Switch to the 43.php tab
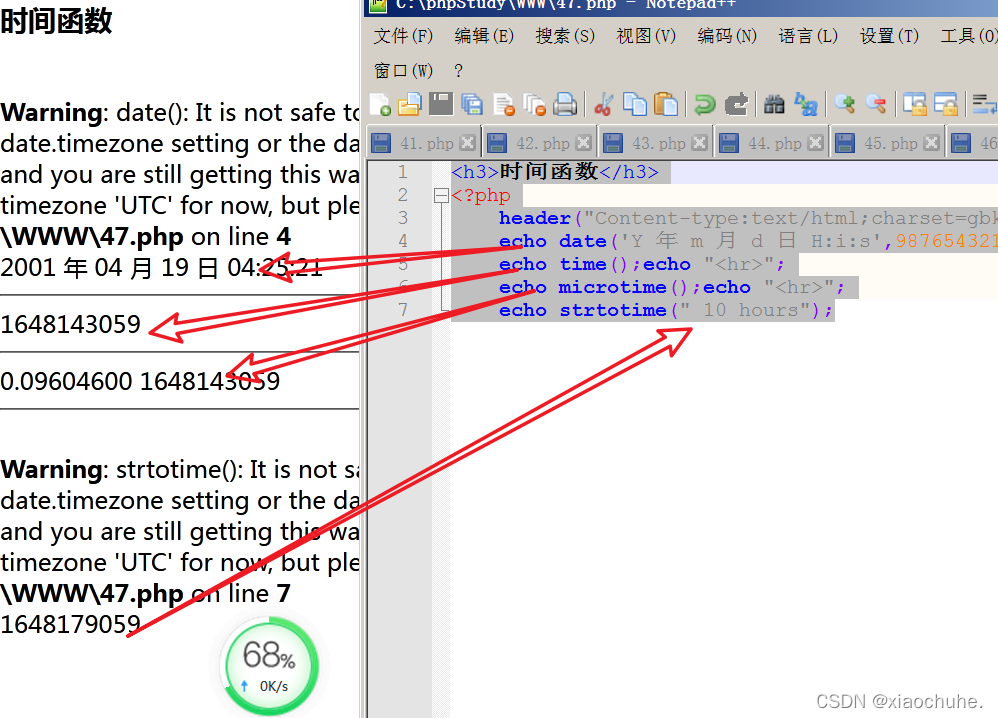The width and height of the screenshot is (998, 718). click(655, 143)
